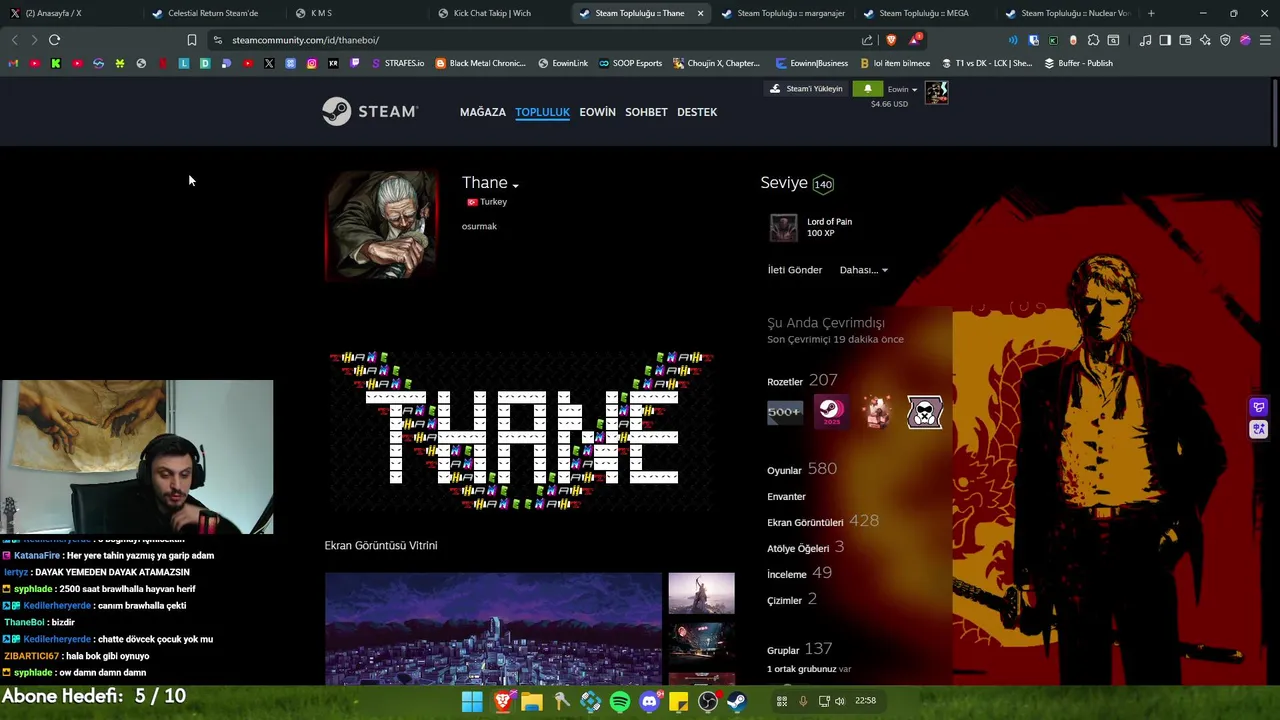Click the Thane profile avatar image
The width and height of the screenshot is (1280, 720).
click(381, 224)
